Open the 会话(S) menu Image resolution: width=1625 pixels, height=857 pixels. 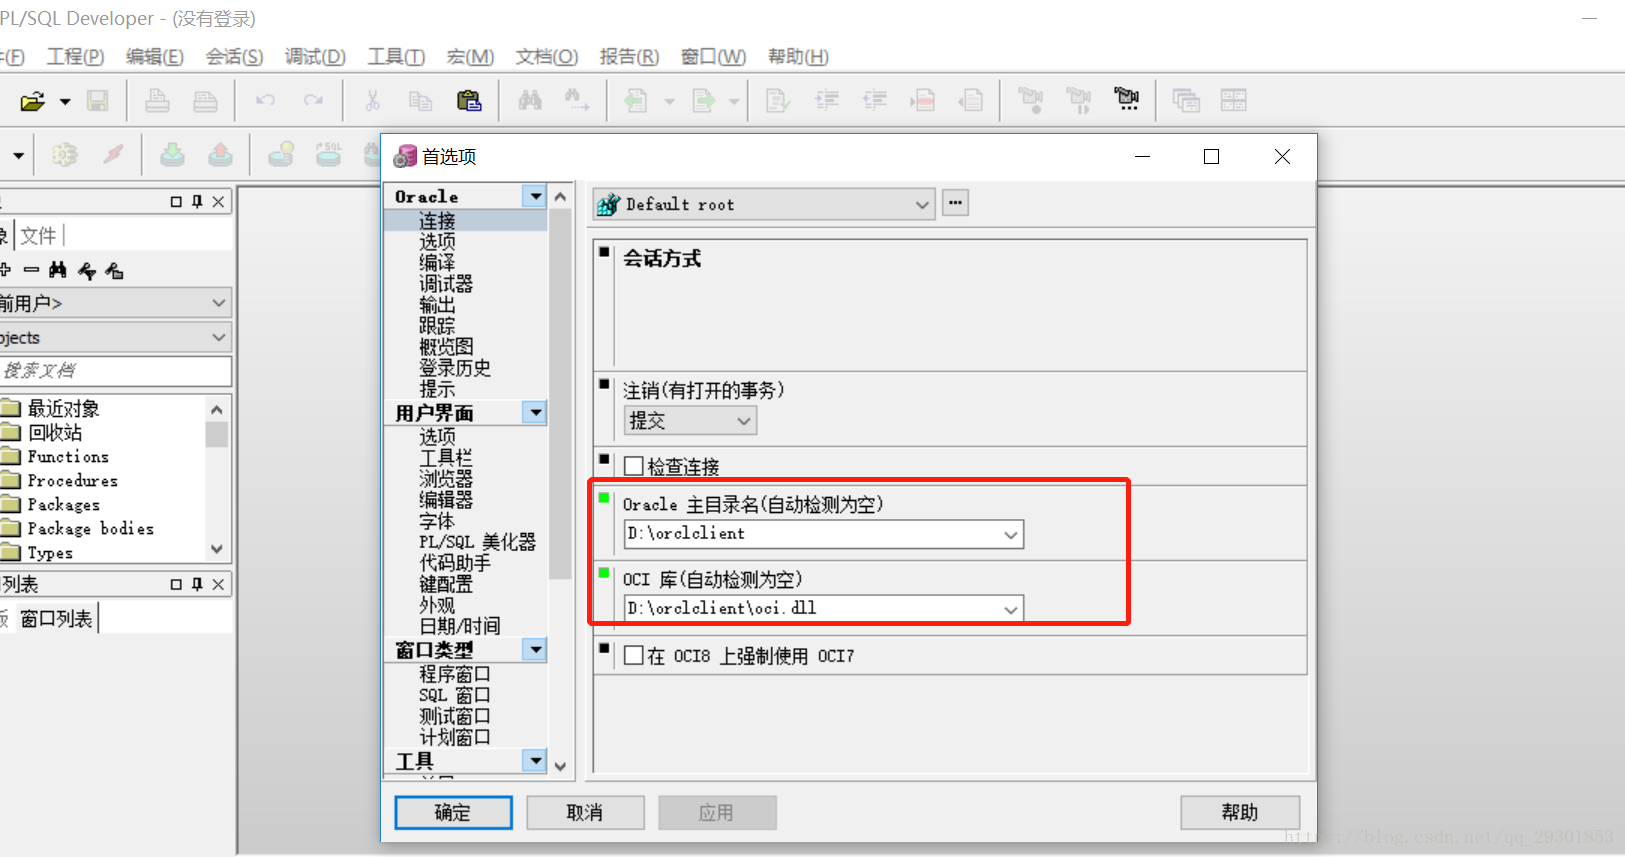tap(234, 57)
